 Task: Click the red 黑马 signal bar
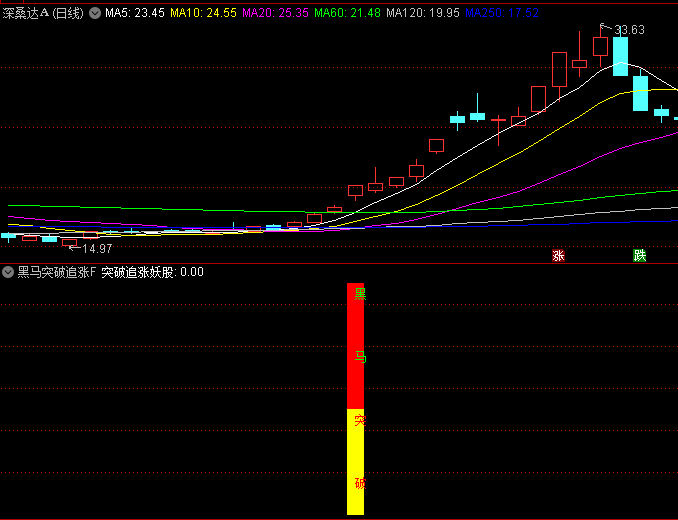(x=355, y=346)
